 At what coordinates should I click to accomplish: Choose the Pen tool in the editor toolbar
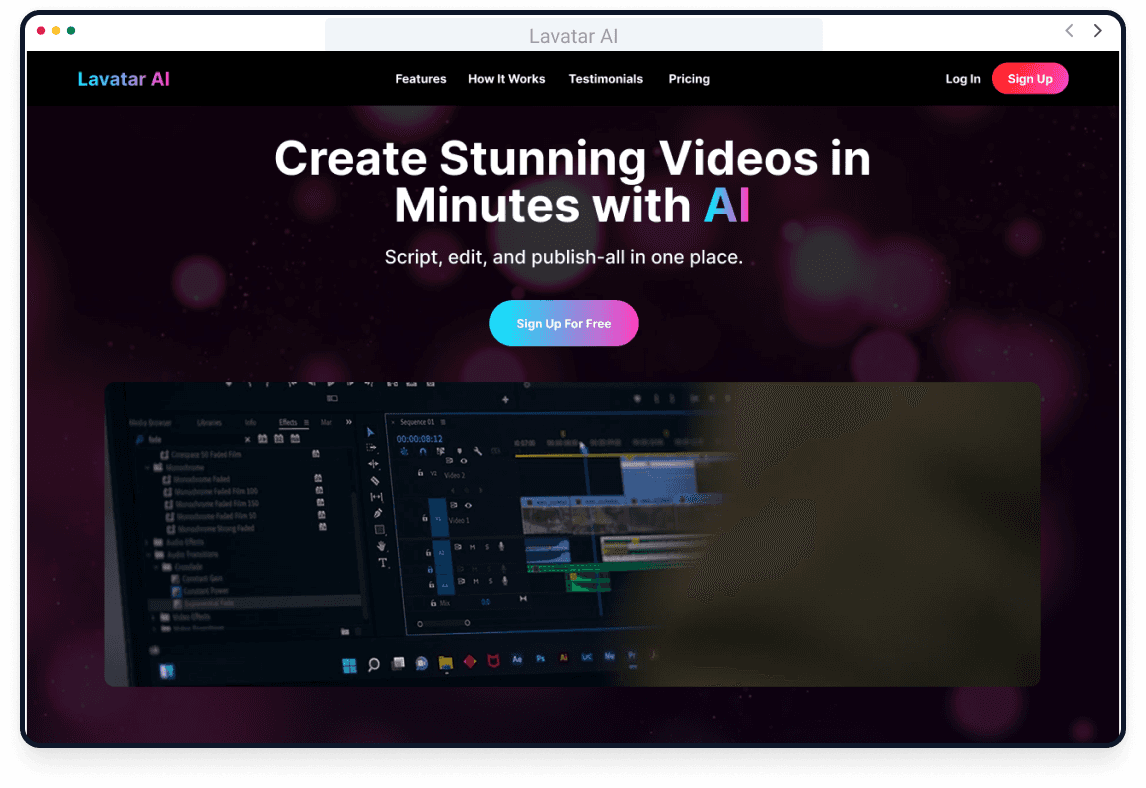point(377,513)
